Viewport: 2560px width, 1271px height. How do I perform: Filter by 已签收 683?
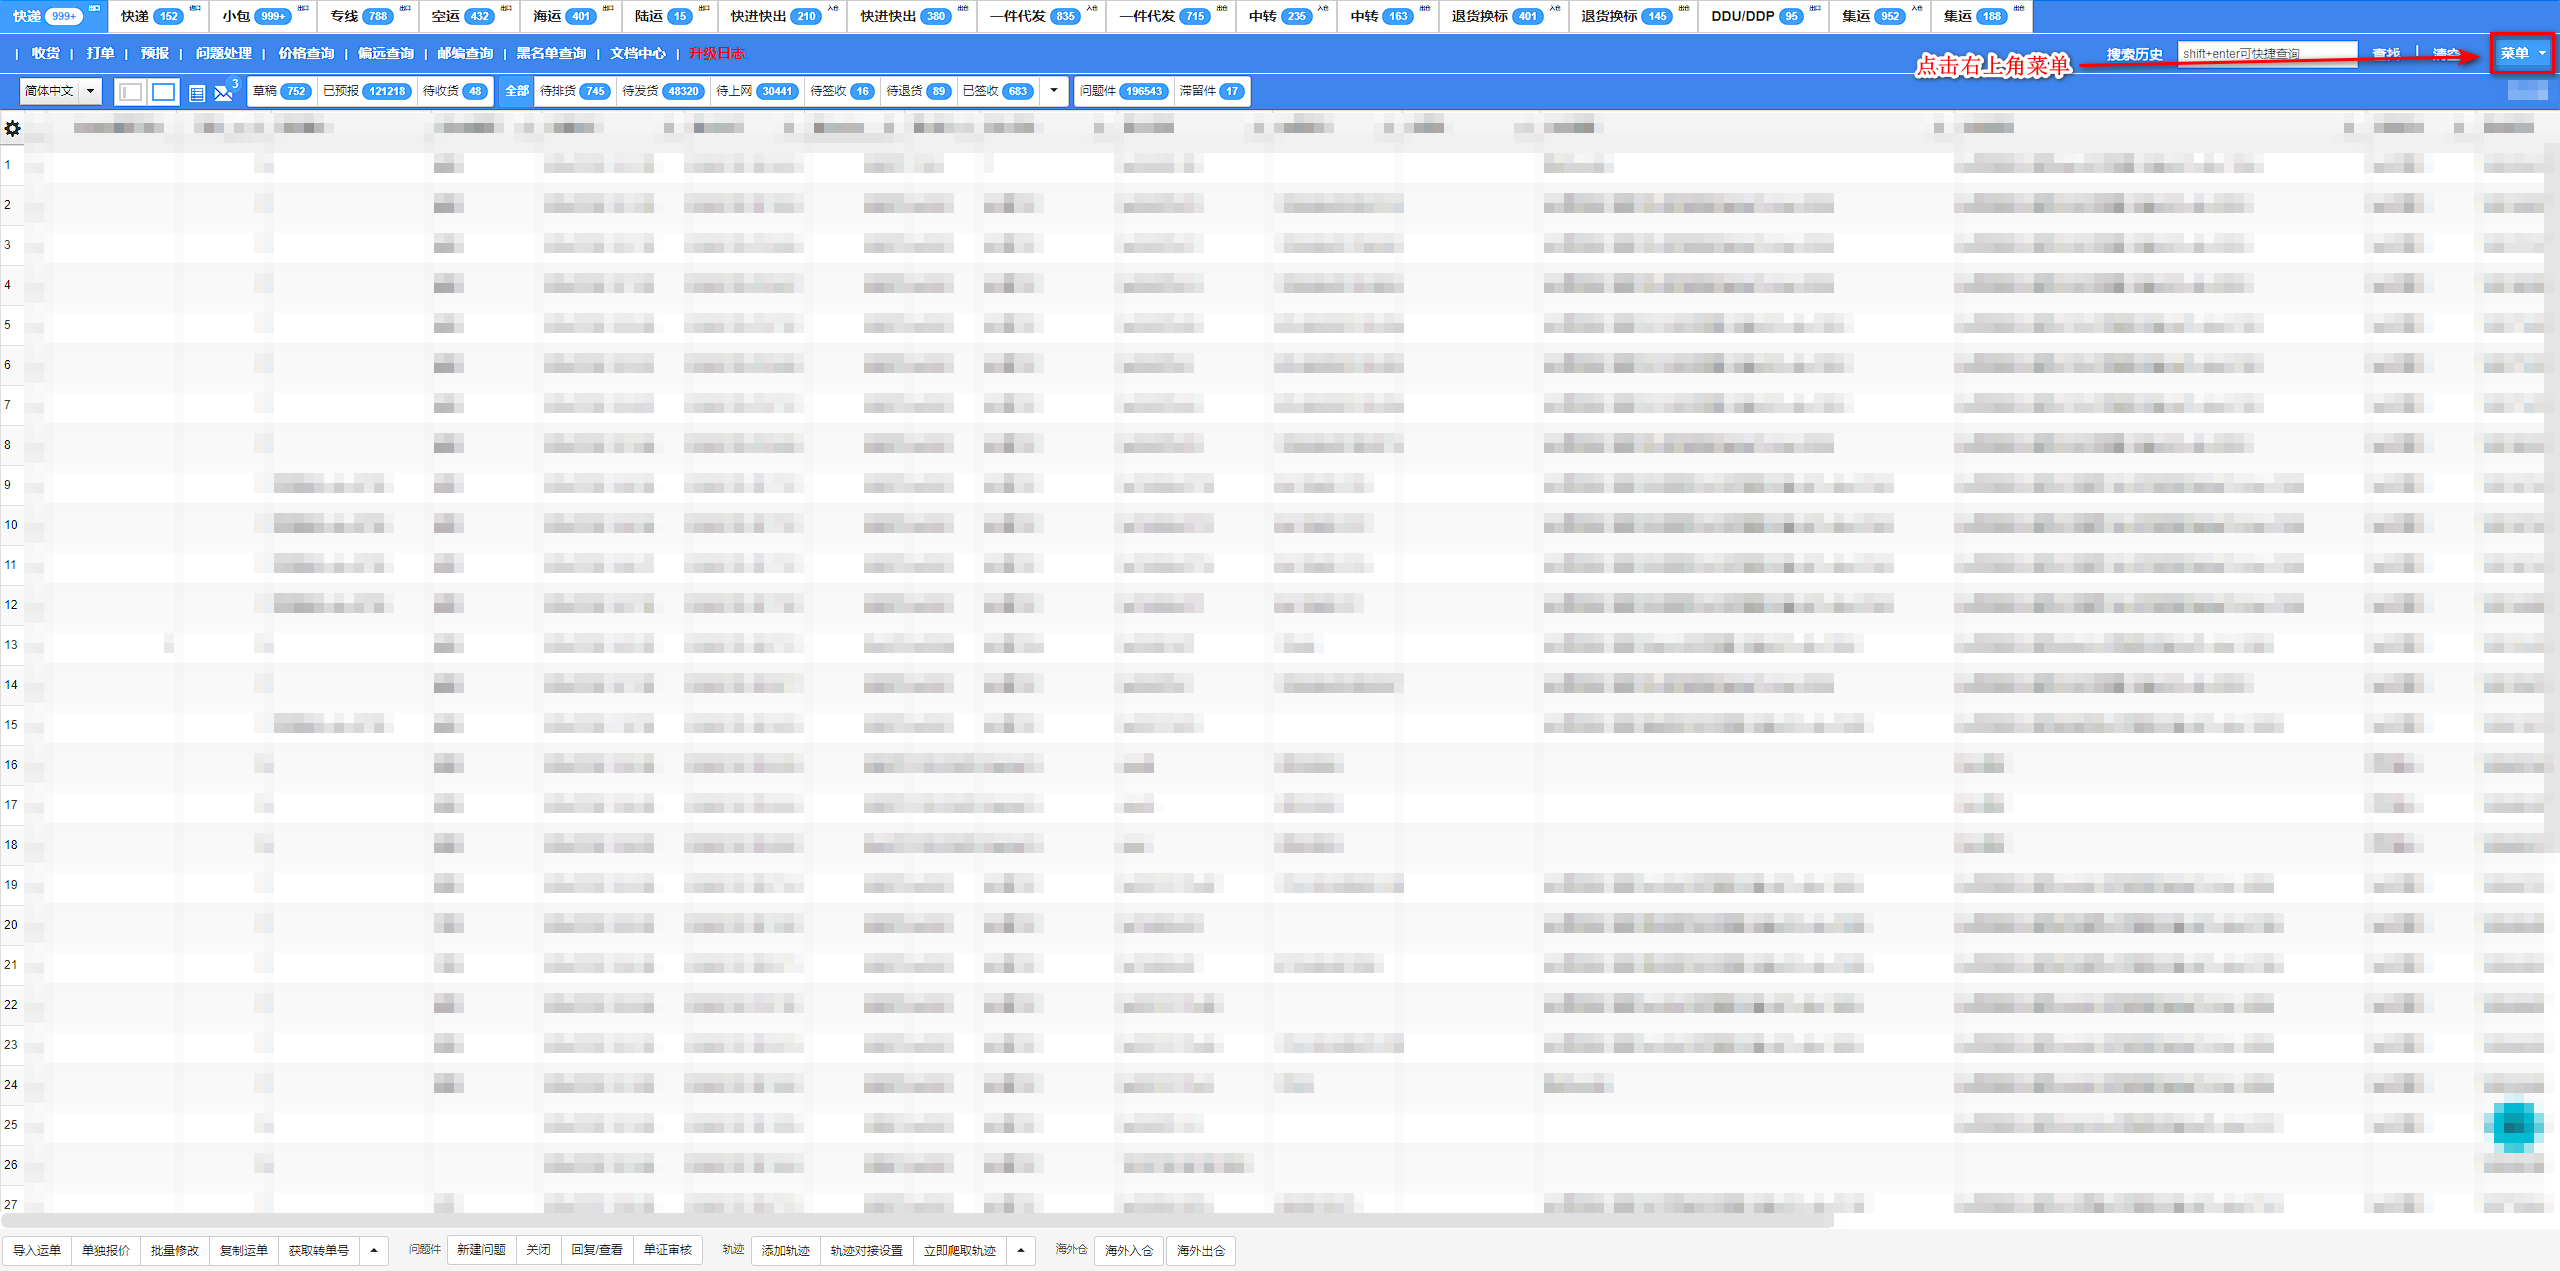pyautogui.click(x=998, y=91)
